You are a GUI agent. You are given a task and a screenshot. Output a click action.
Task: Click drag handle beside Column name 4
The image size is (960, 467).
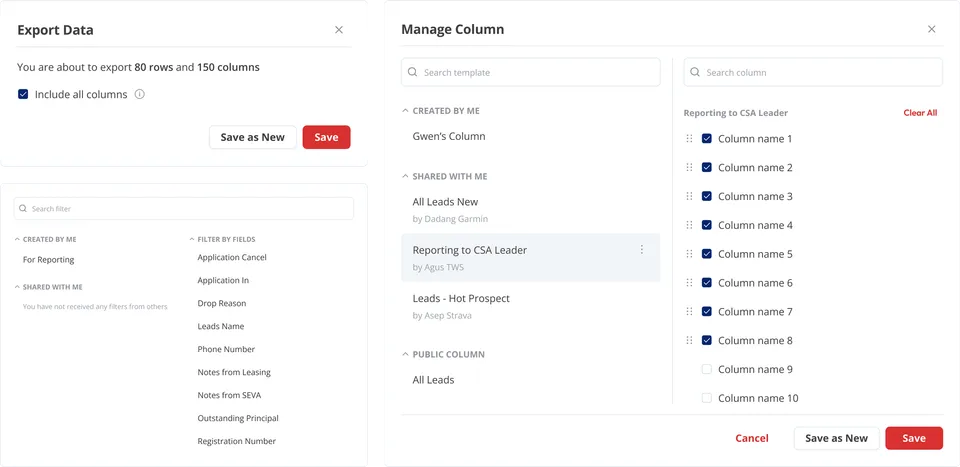pyautogui.click(x=689, y=225)
